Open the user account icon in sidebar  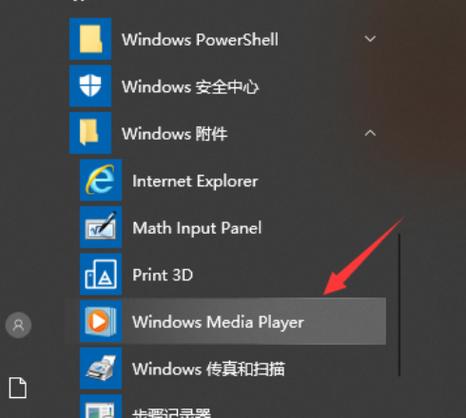point(18,325)
